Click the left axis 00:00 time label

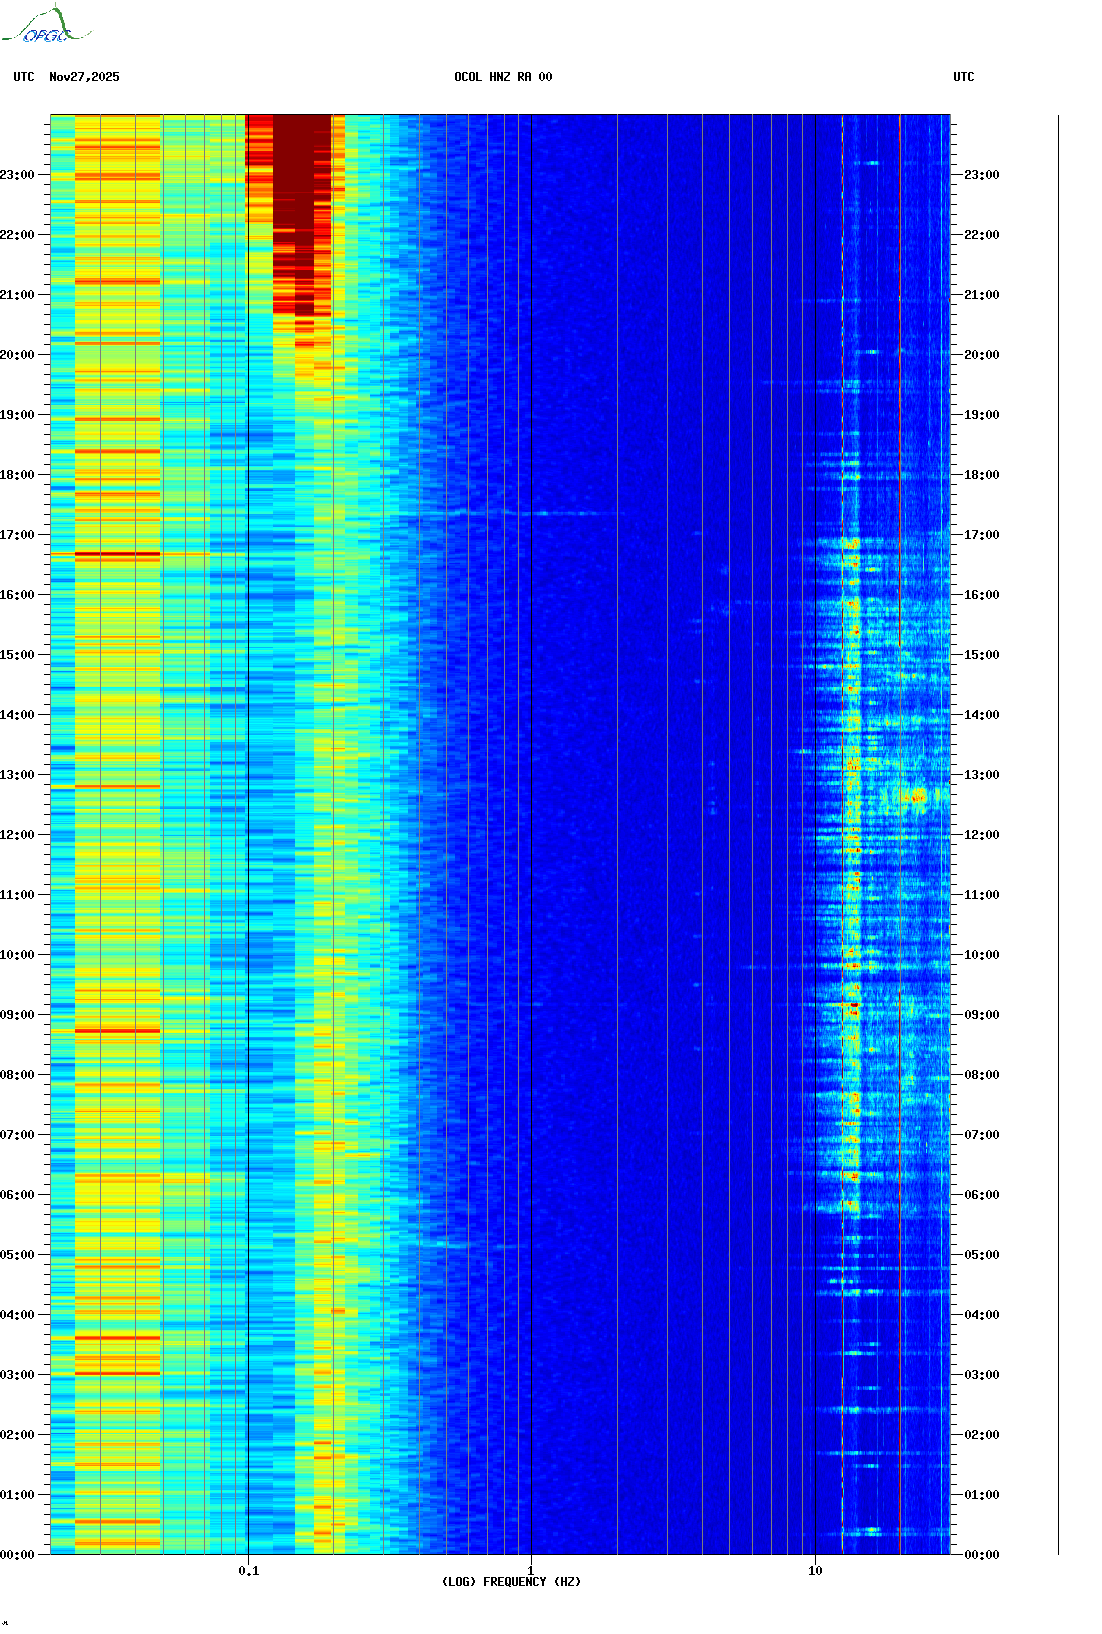point(17,1555)
